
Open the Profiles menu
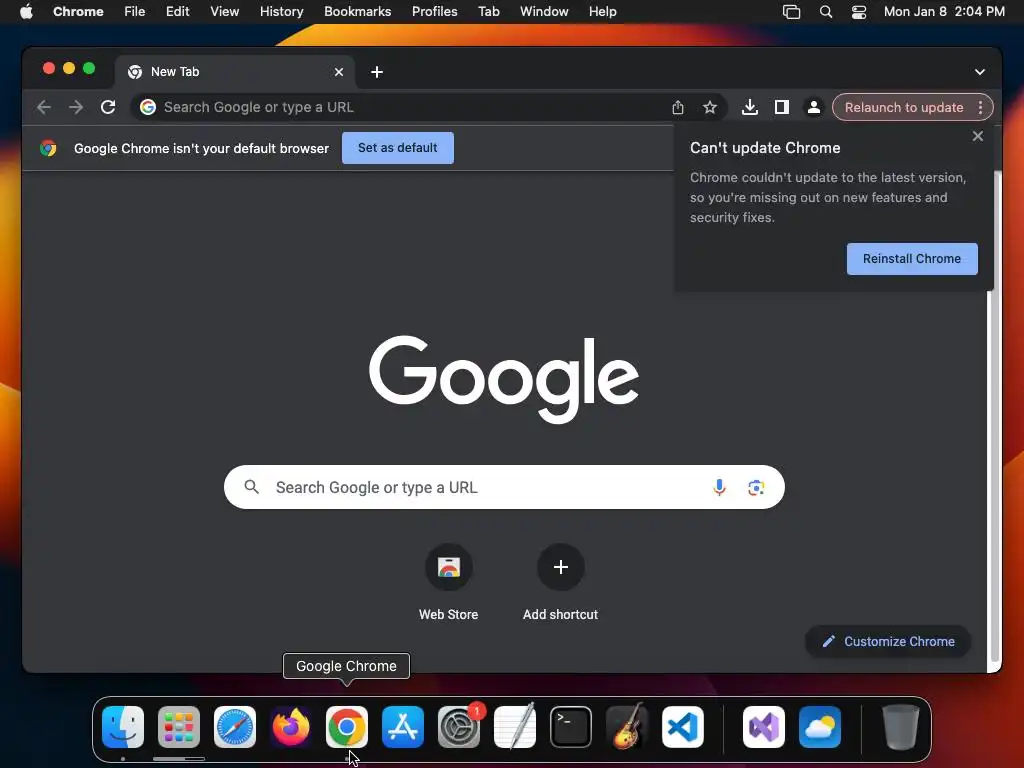point(434,11)
